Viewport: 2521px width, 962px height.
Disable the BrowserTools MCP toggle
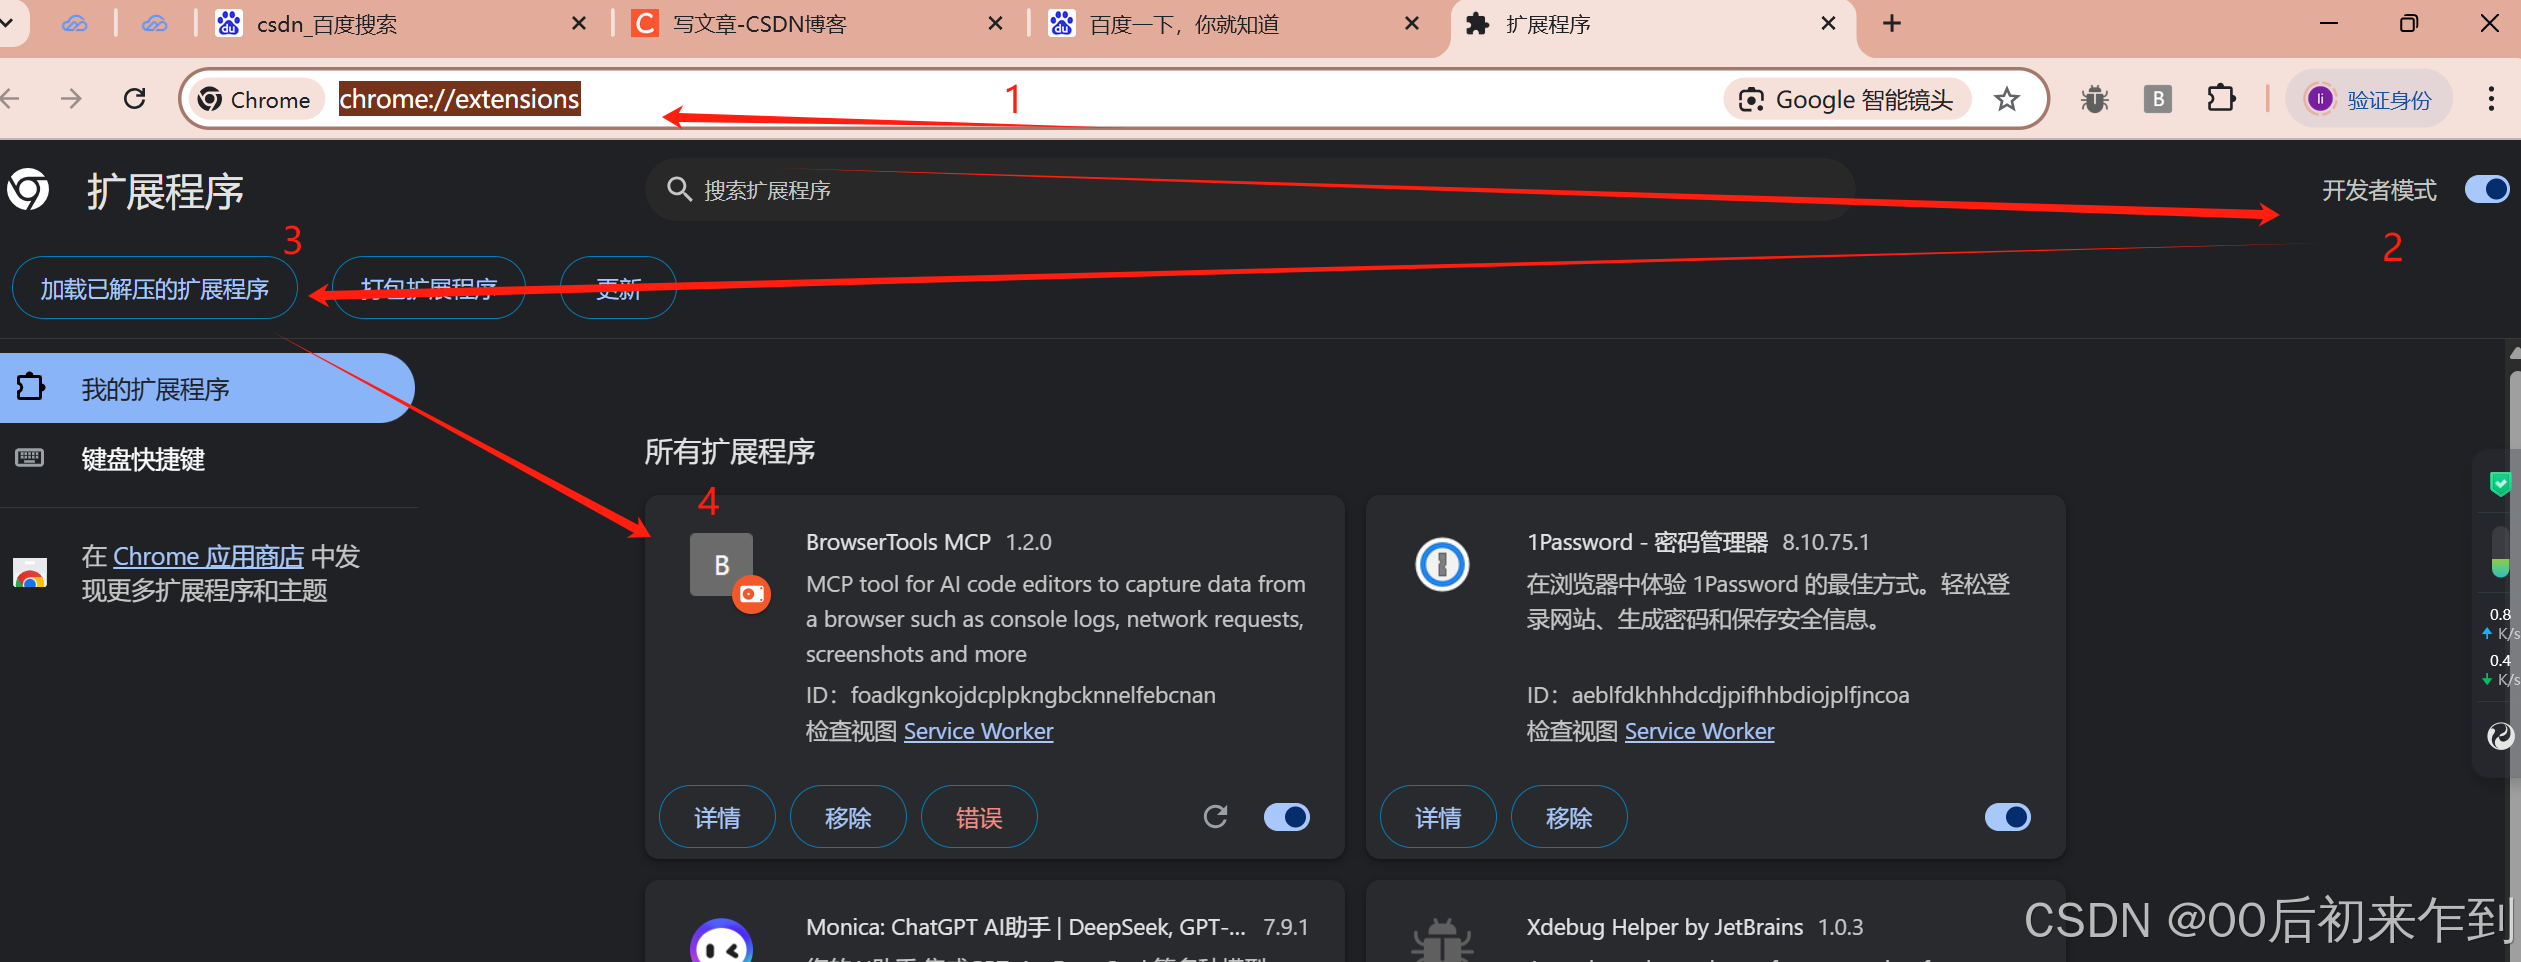click(1286, 817)
